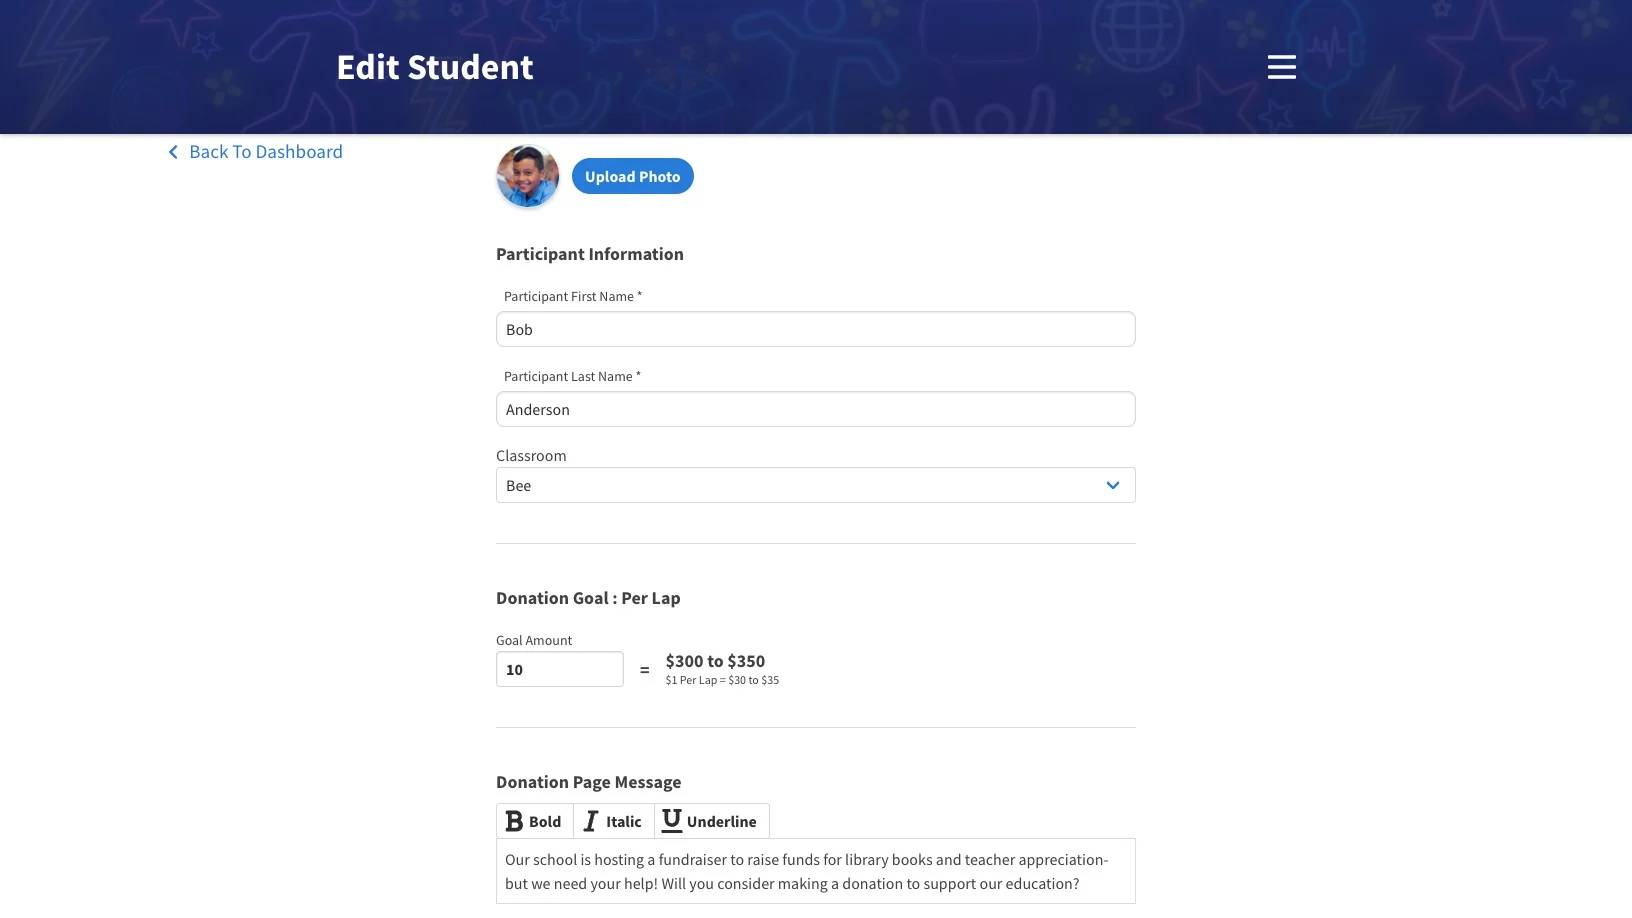Click the italic I icon
Screen dimensions: 1632x918
591,821
